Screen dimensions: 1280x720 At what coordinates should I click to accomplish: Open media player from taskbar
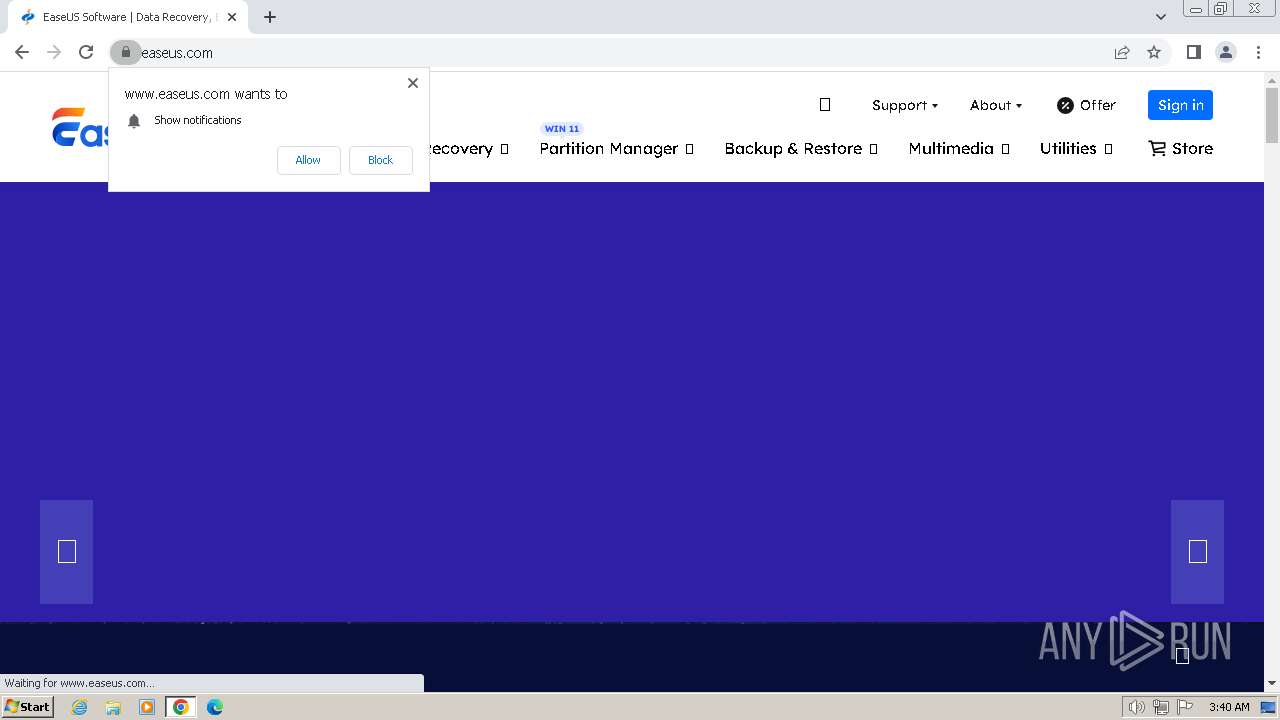pos(147,707)
